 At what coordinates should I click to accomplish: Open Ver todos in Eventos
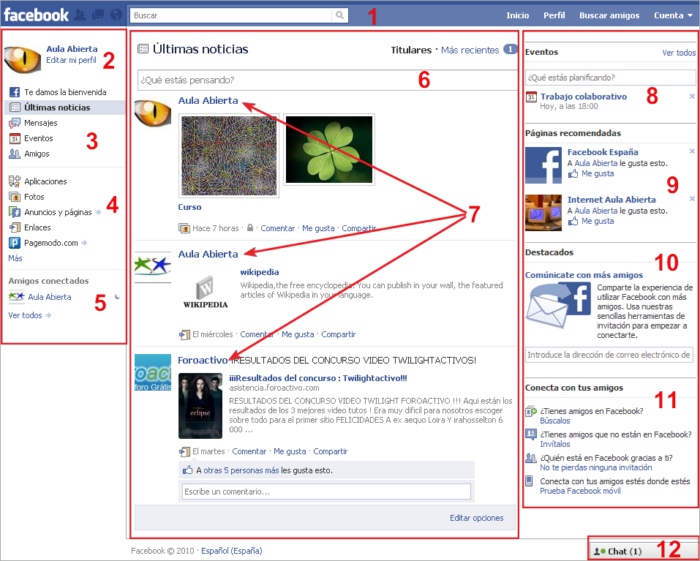click(x=678, y=53)
